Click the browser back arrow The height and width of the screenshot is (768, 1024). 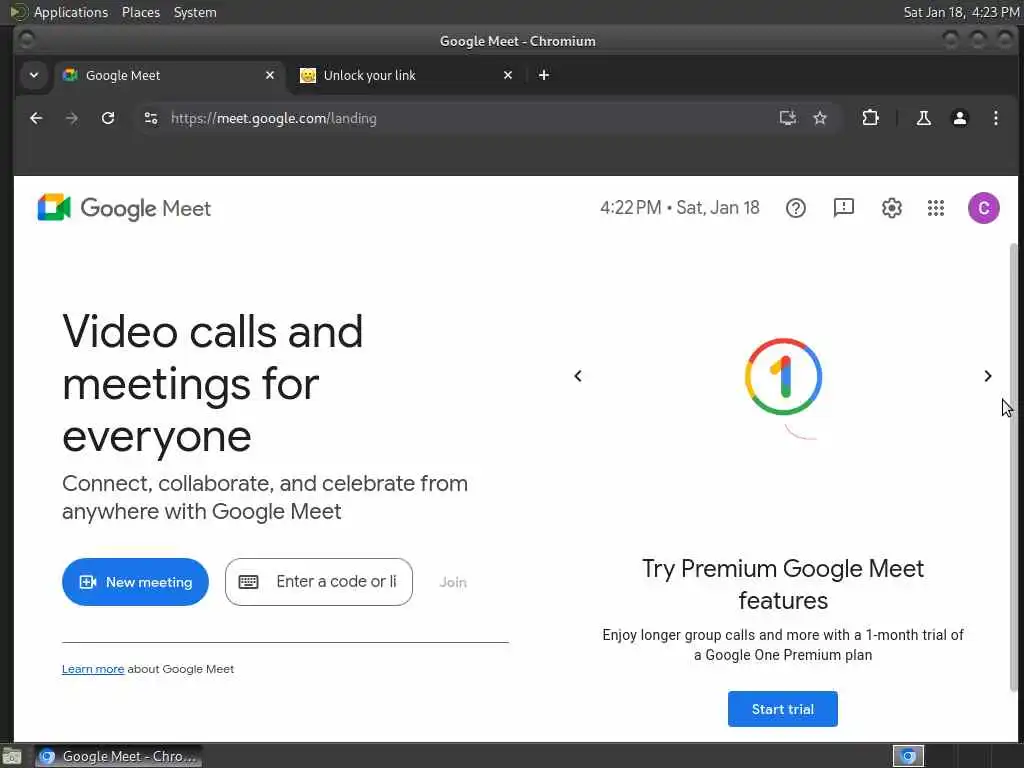37,118
